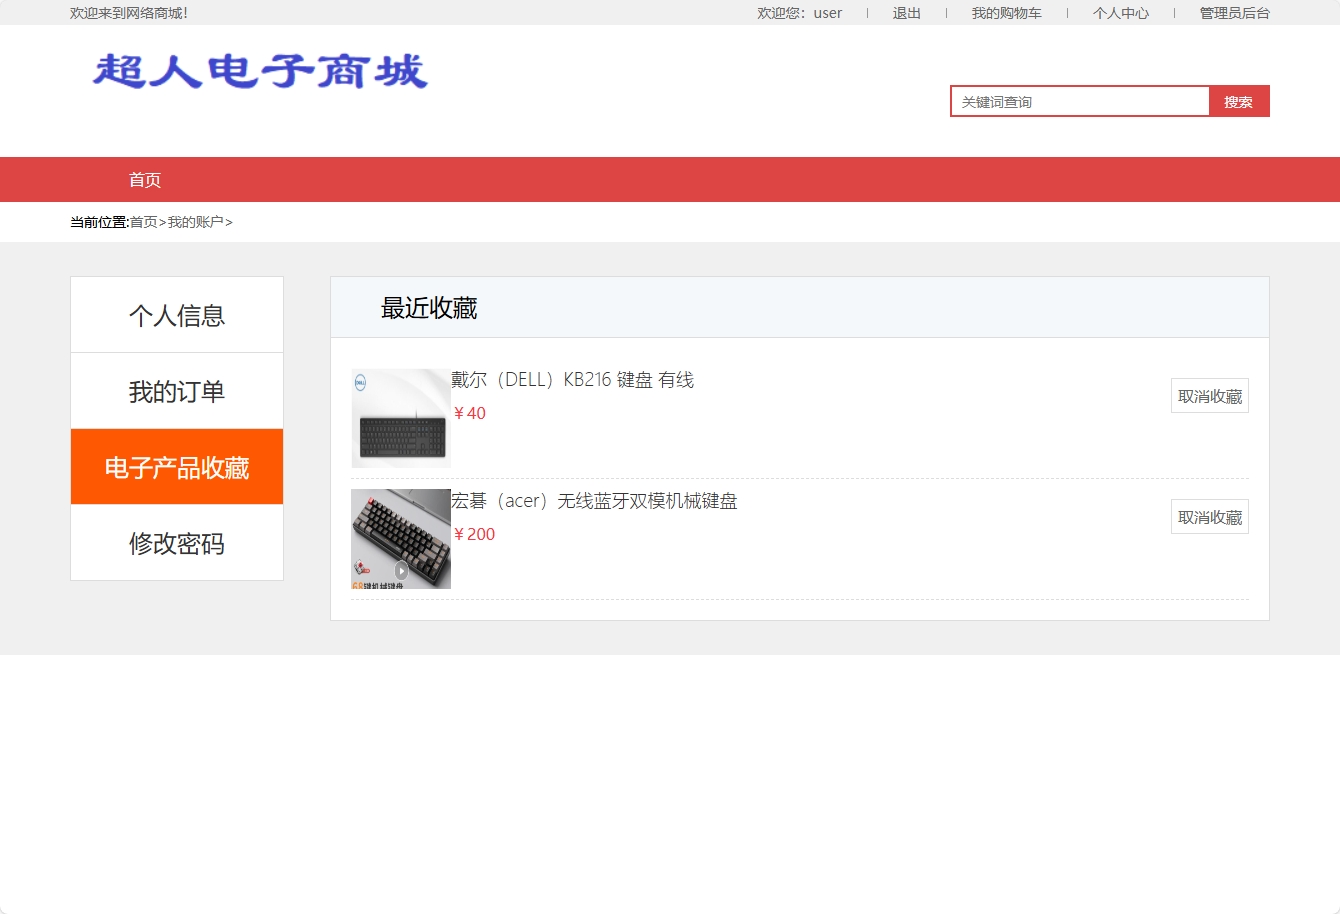Cancel favorite on the acer mechanical keyboard
Image resolution: width=1340 pixels, height=914 pixels.
[x=1209, y=516]
